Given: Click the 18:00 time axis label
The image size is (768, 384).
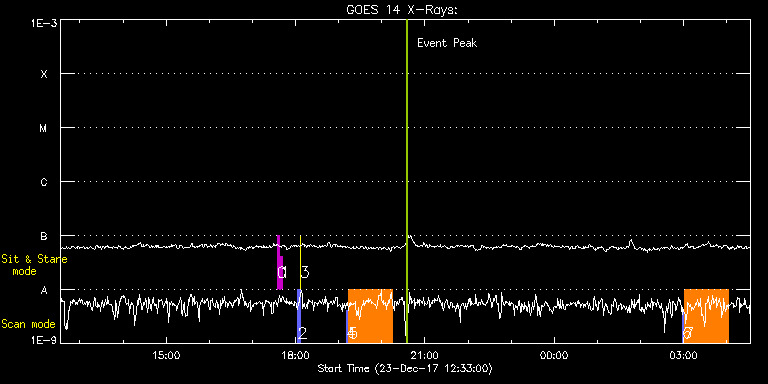Looking at the screenshot, I should coord(295,355).
